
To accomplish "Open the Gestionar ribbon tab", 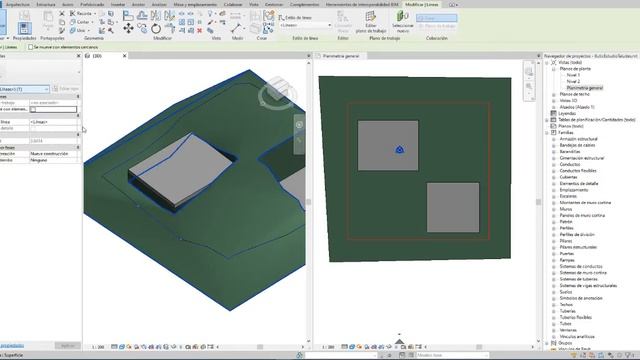I will click(x=274, y=4).
